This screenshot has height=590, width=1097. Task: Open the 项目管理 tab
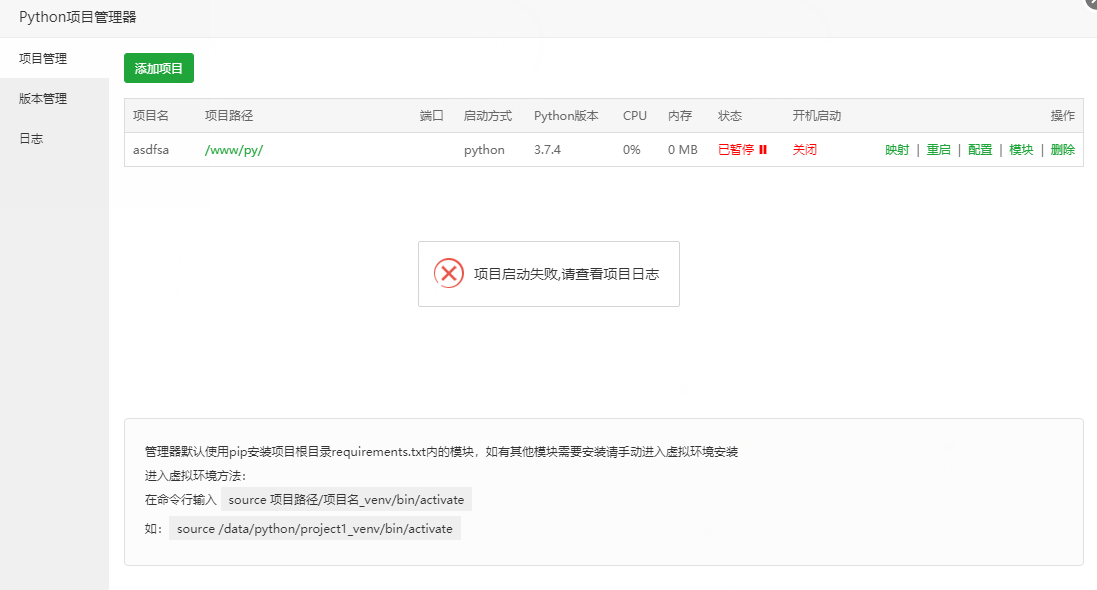55,59
